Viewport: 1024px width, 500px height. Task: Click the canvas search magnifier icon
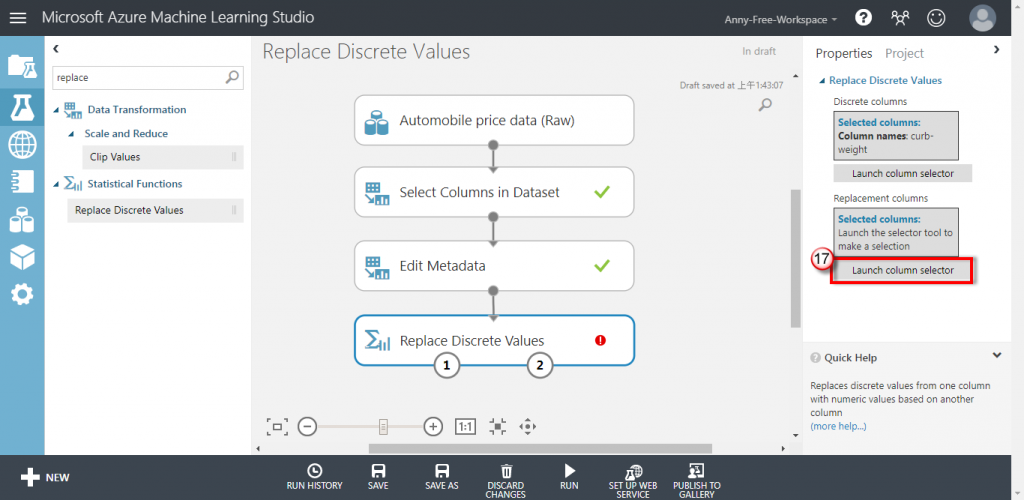click(x=766, y=104)
